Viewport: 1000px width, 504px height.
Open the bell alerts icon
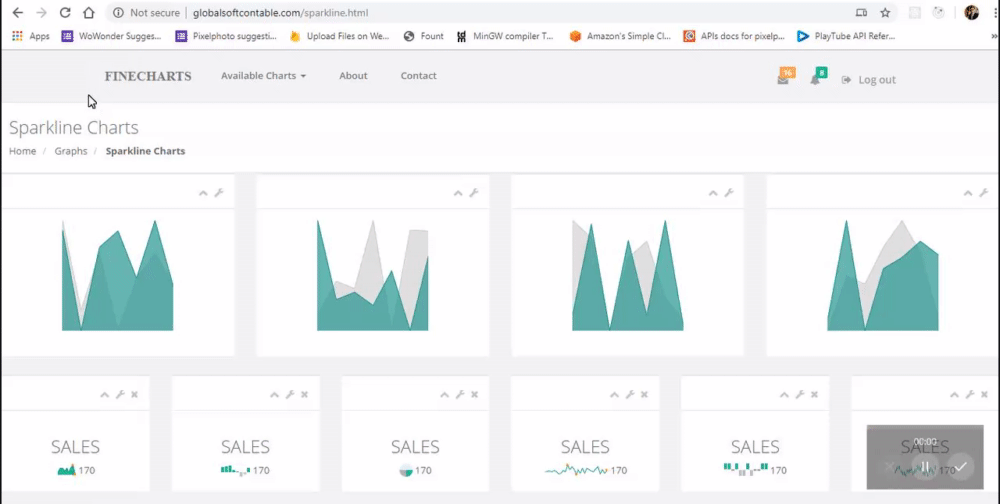point(815,80)
